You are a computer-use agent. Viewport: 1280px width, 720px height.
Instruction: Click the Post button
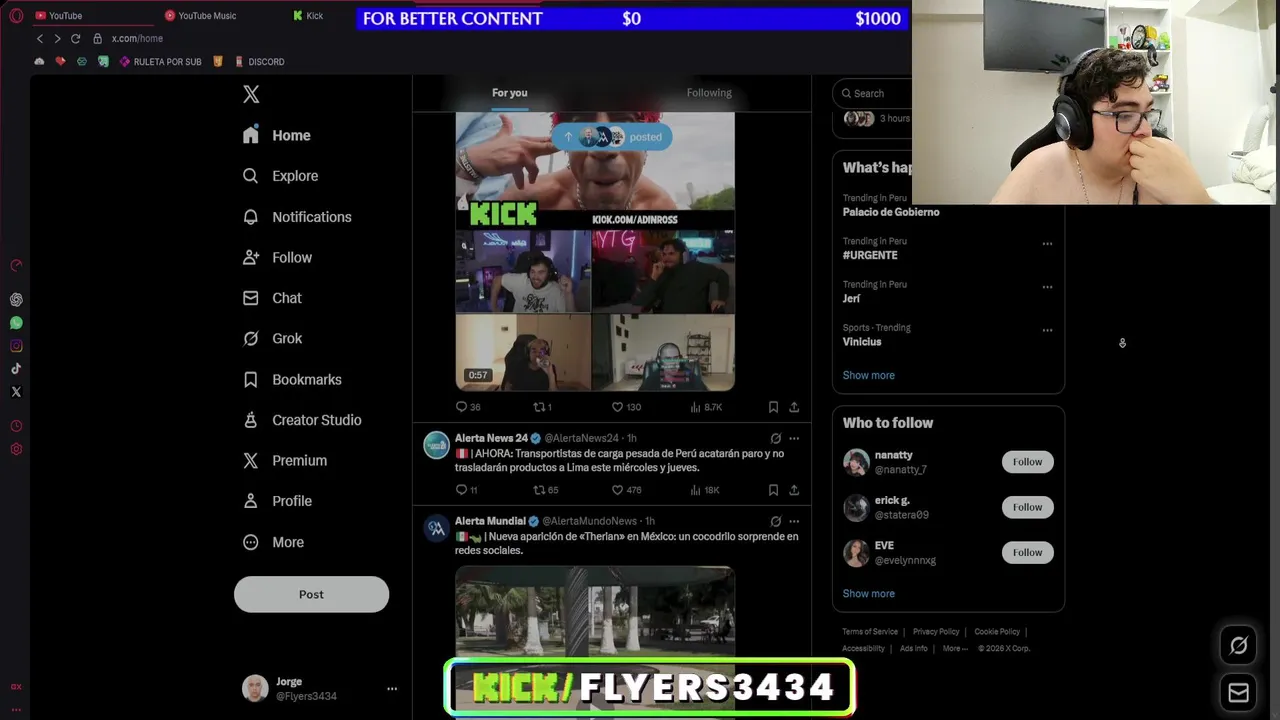pos(311,594)
